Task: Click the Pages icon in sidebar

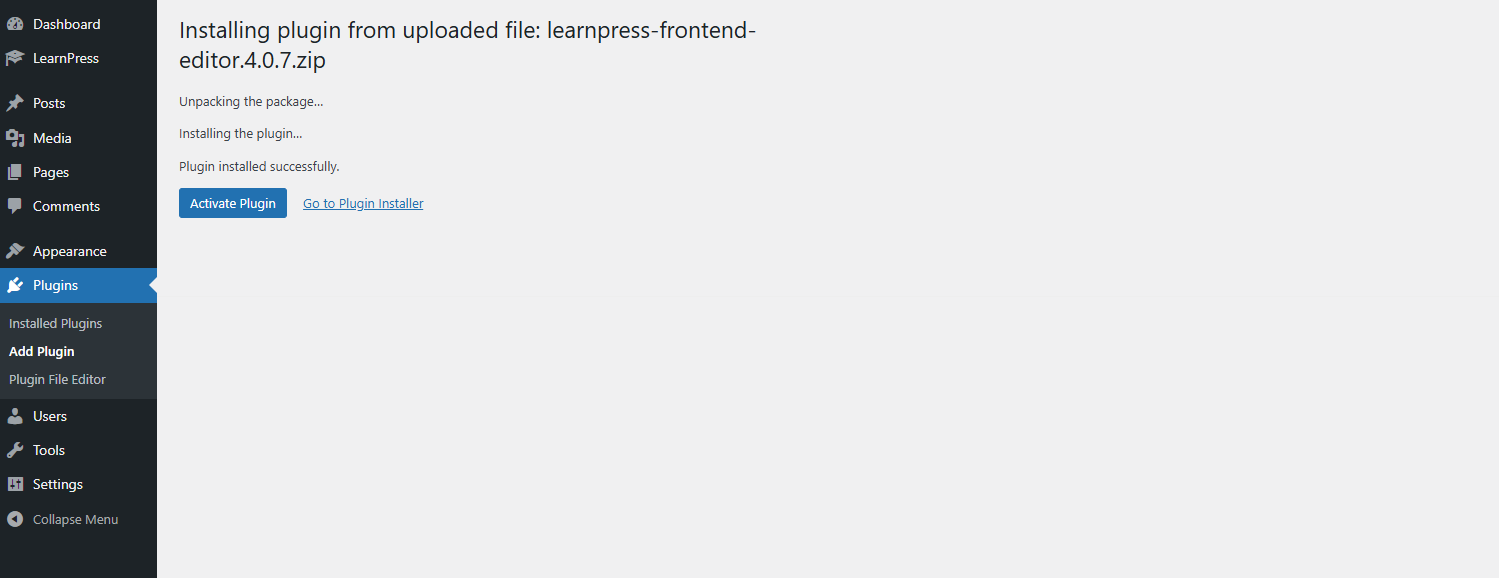Action: click(x=15, y=172)
